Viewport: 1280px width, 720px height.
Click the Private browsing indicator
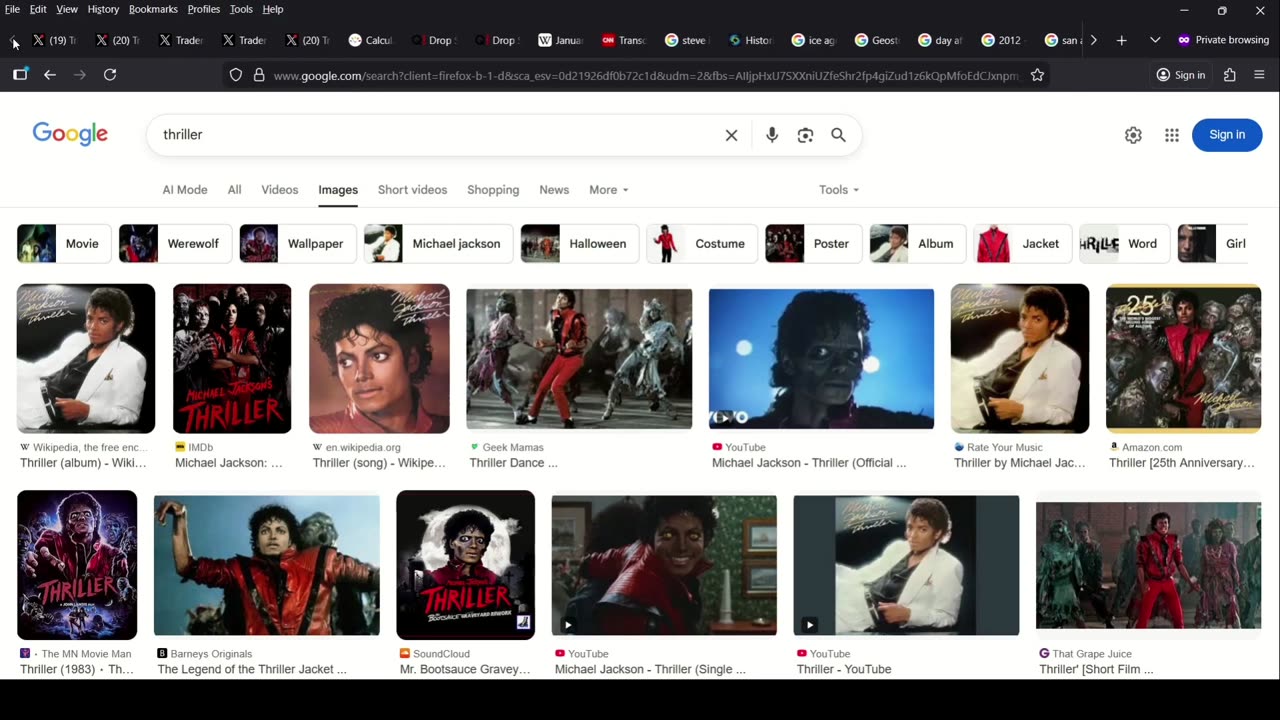(x=1223, y=40)
